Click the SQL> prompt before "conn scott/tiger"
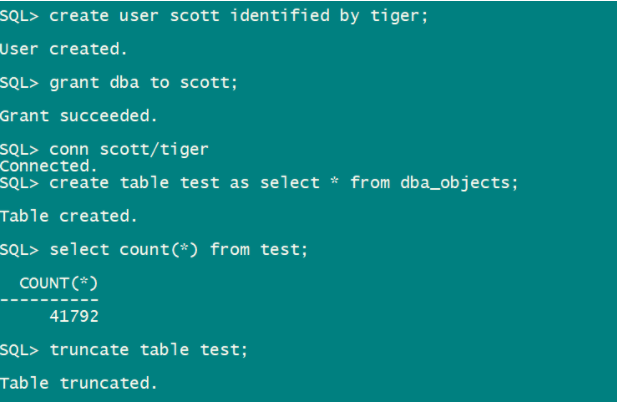The height and width of the screenshot is (404, 617). pos(20,149)
